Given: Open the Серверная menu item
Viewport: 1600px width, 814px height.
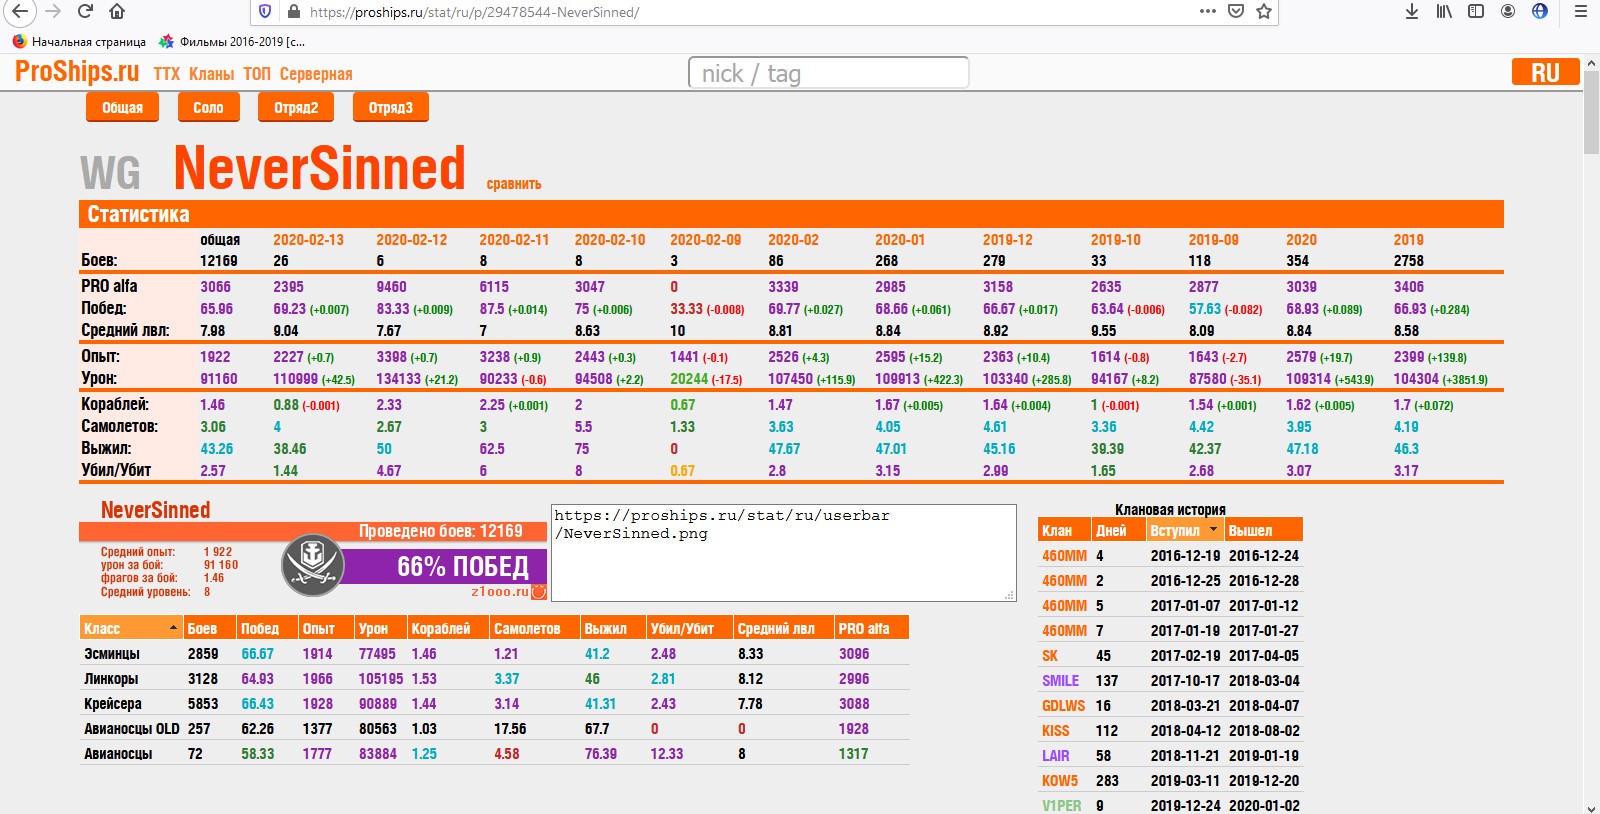Looking at the screenshot, I should 316,74.
